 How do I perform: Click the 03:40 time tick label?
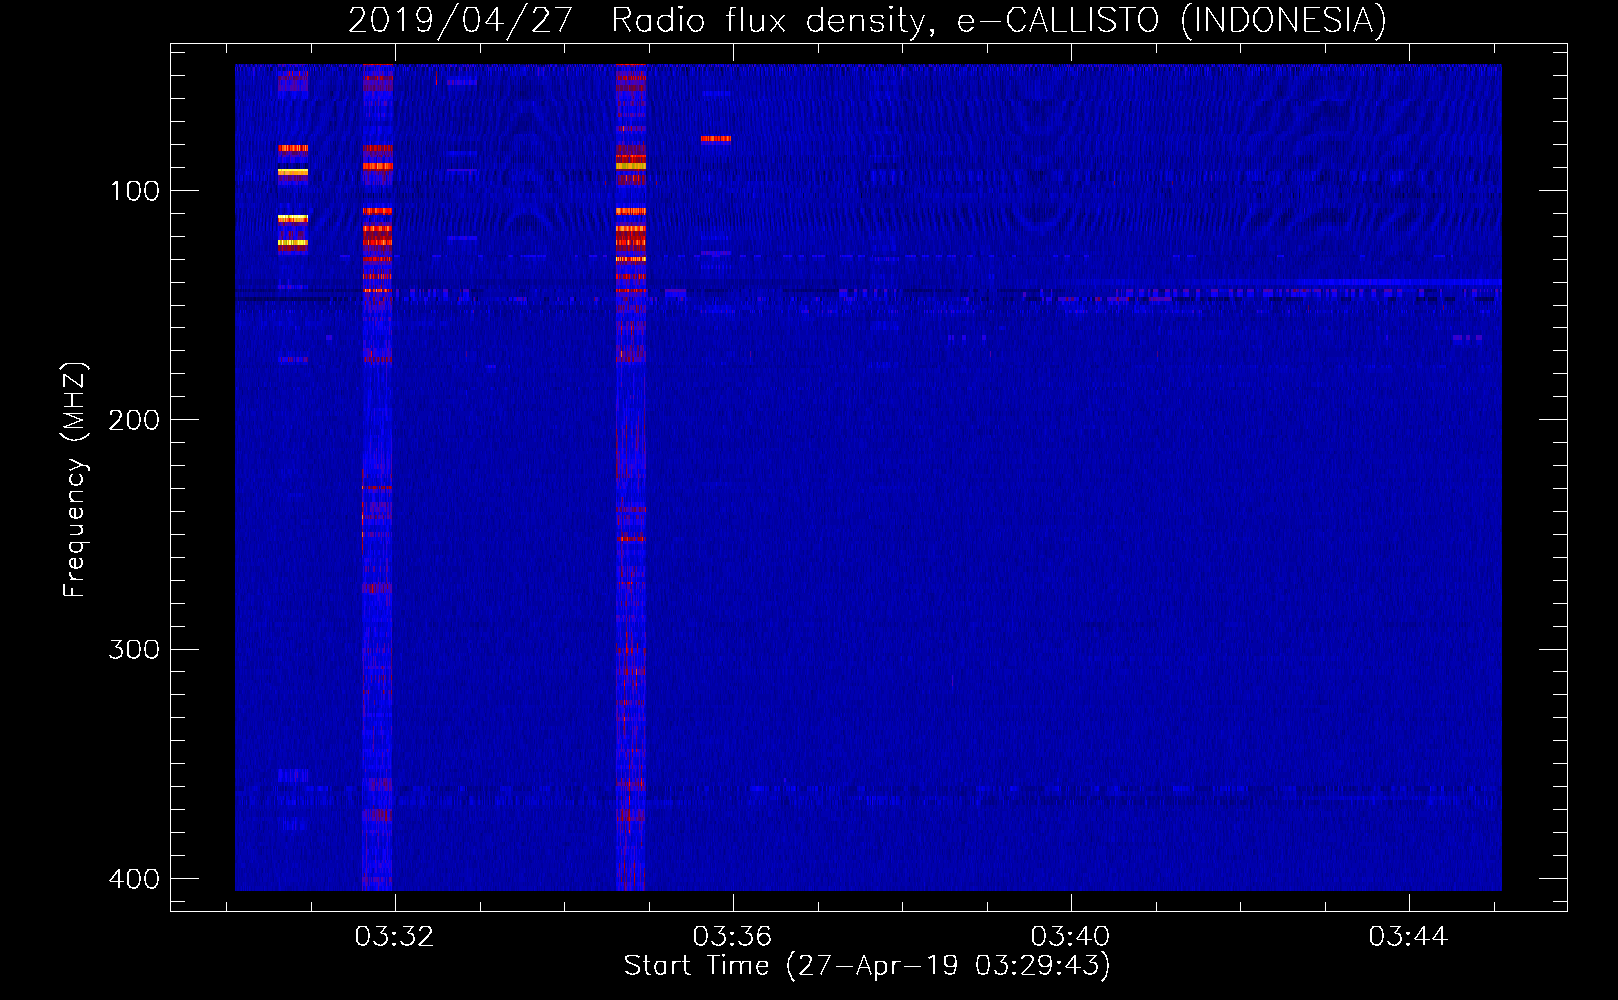pos(1070,937)
